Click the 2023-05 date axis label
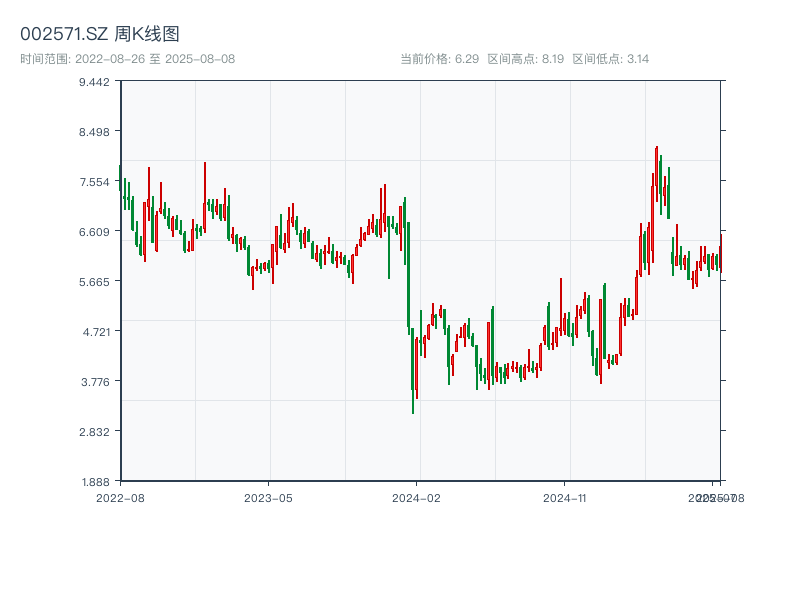The image size is (800, 600). [268, 497]
